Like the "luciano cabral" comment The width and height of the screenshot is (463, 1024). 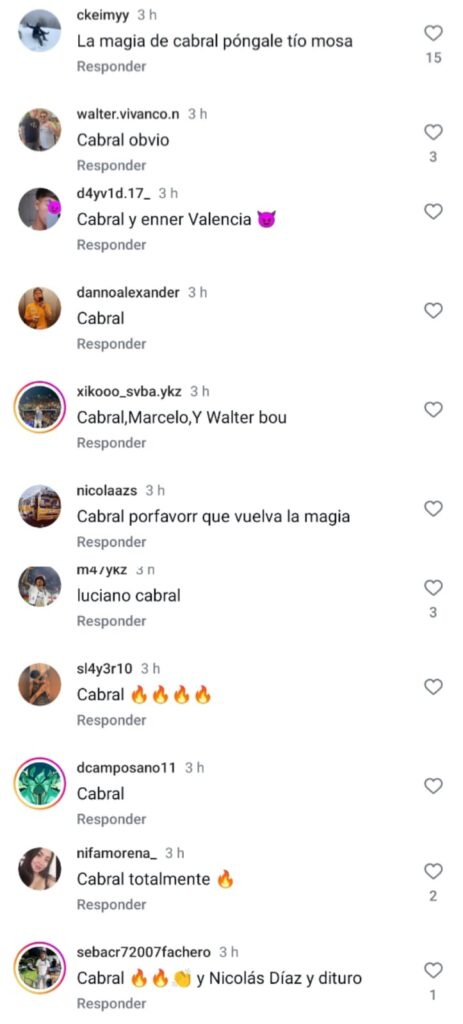coord(433,588)
